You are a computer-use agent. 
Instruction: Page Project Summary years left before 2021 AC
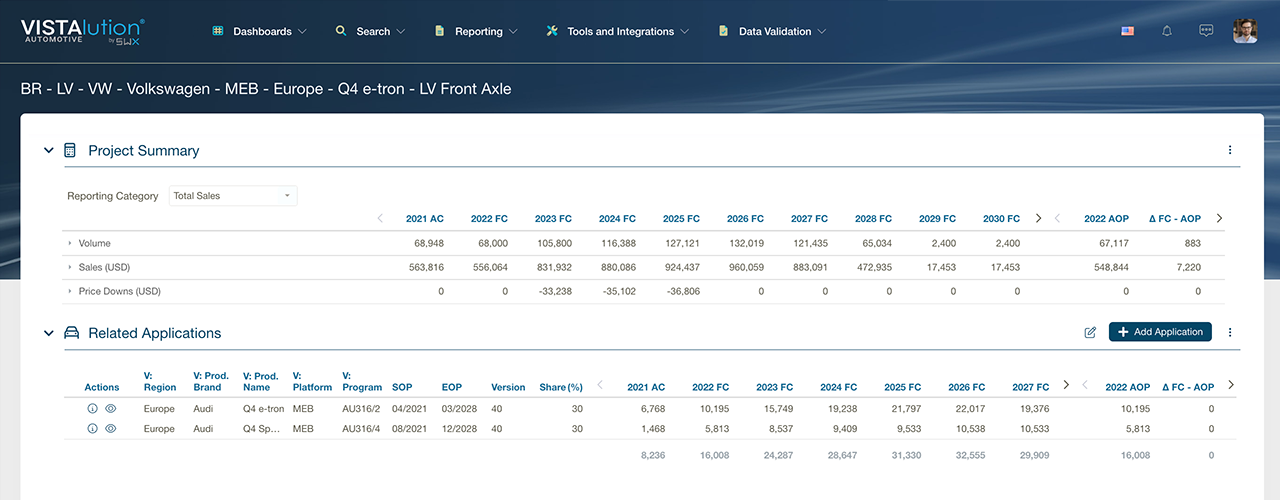pyautogui.click(x=380, y=218)
